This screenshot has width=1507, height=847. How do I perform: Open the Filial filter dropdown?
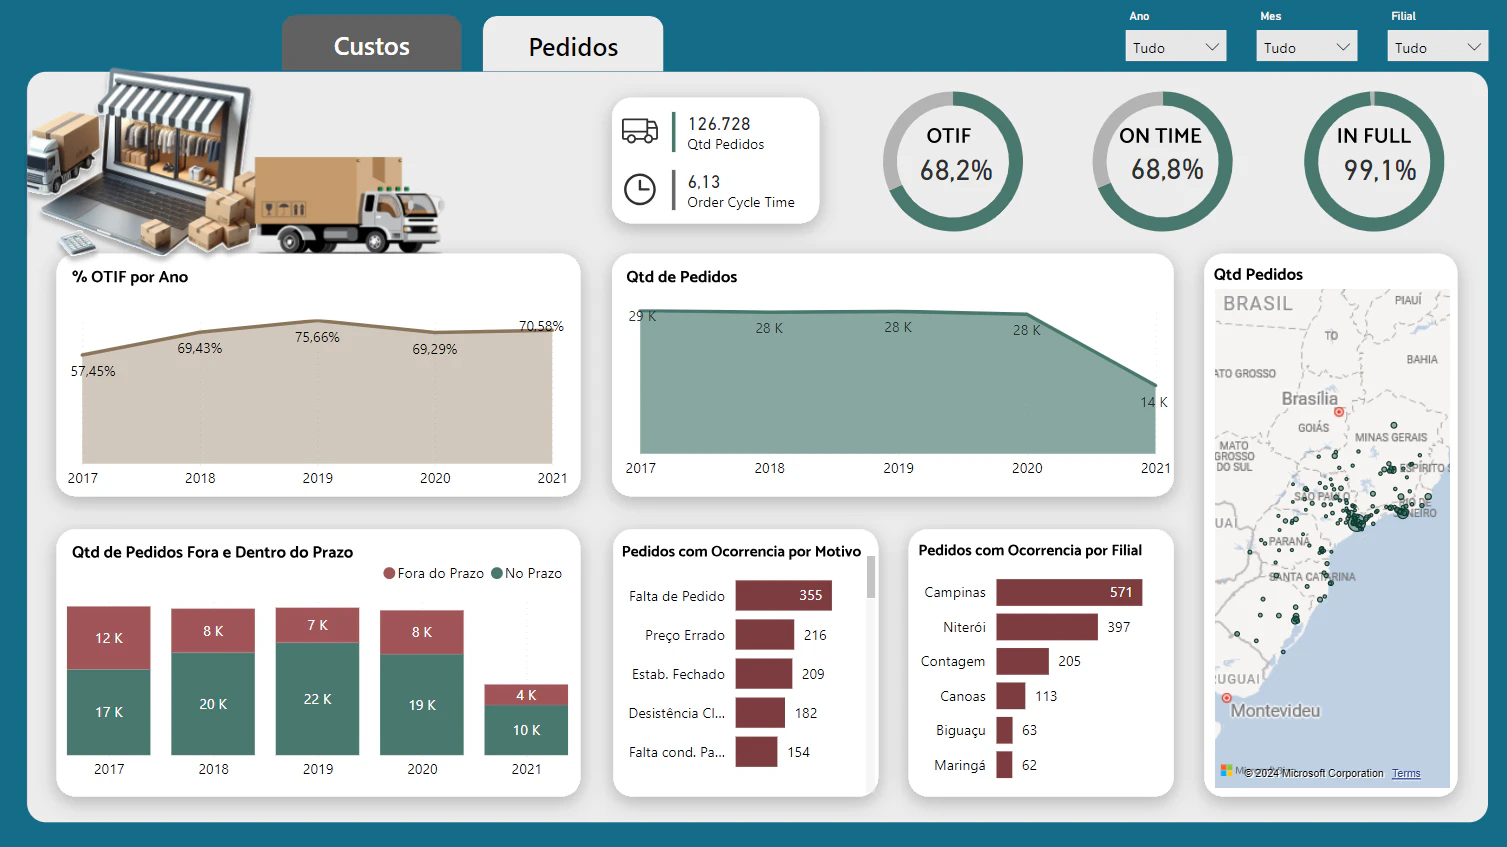(1438, 46)
